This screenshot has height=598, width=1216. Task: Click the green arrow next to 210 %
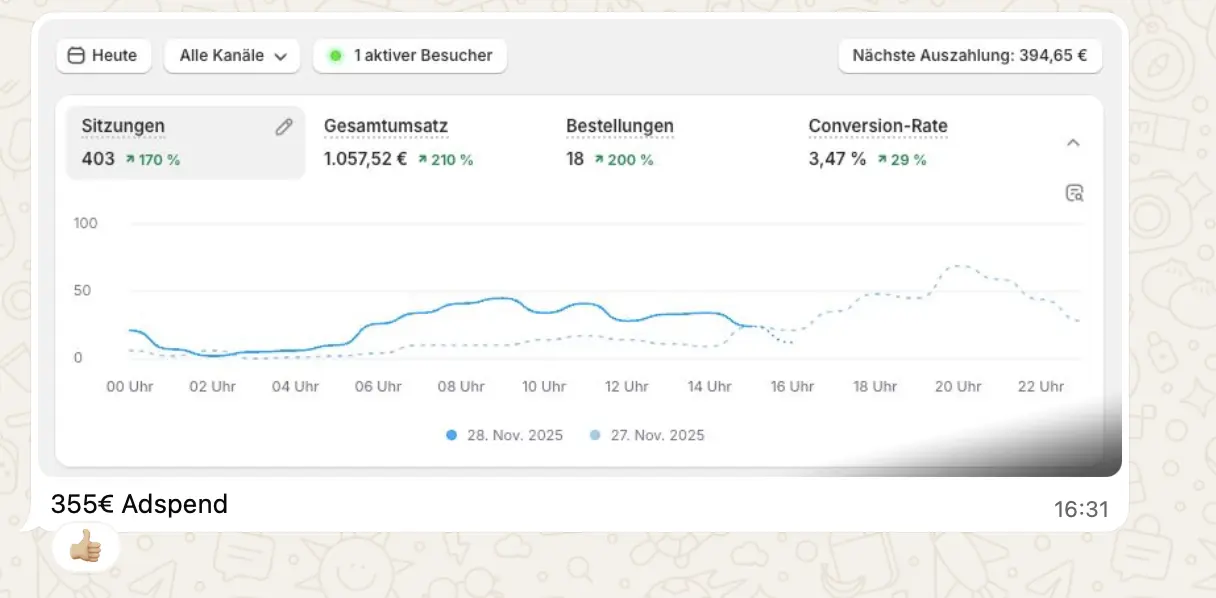pos(425,159)
